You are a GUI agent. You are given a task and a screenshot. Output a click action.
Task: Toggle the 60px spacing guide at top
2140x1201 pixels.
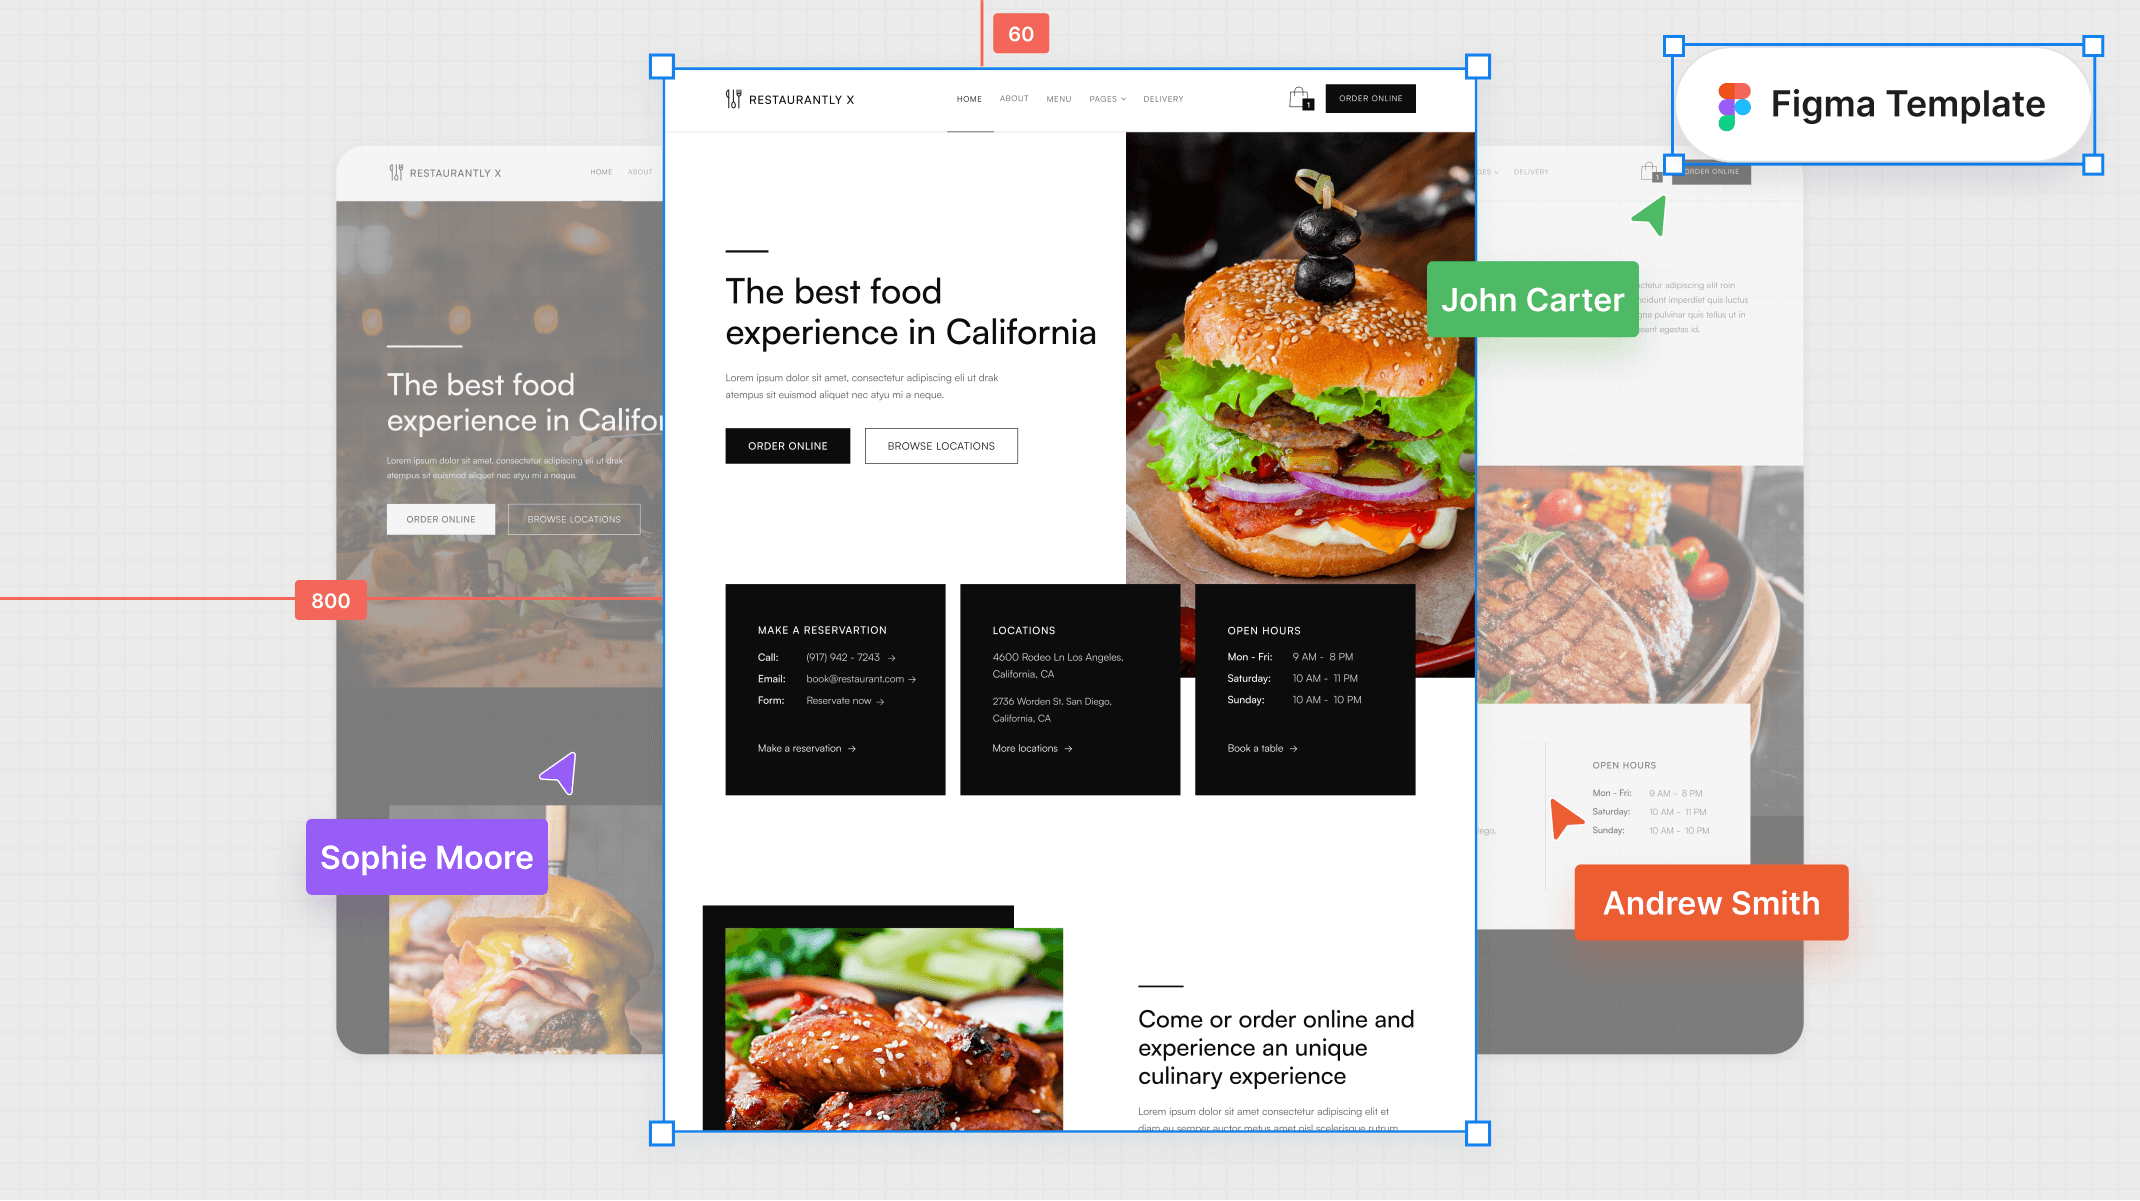tap(1019, 32)
